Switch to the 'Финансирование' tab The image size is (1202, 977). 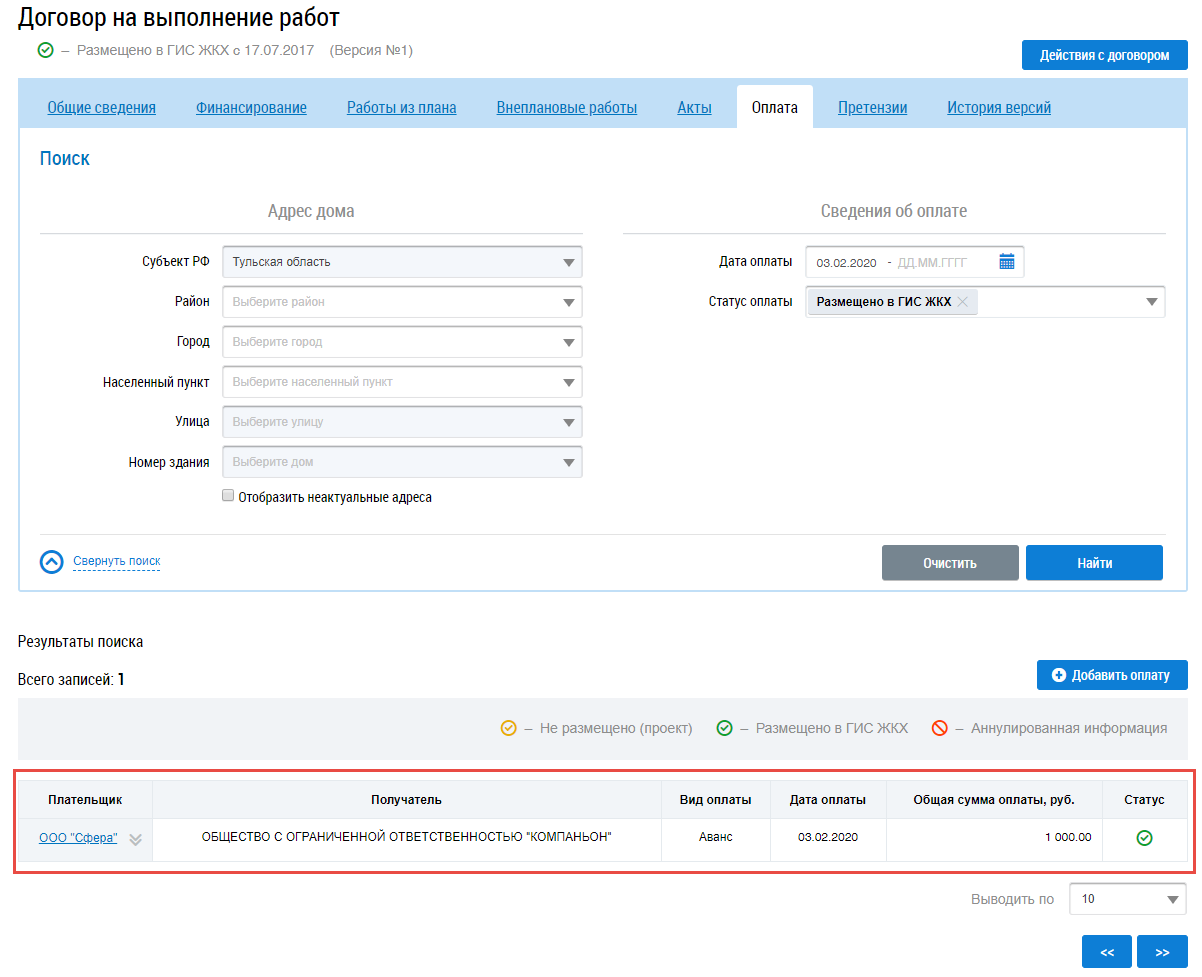[x=251, y=108]
